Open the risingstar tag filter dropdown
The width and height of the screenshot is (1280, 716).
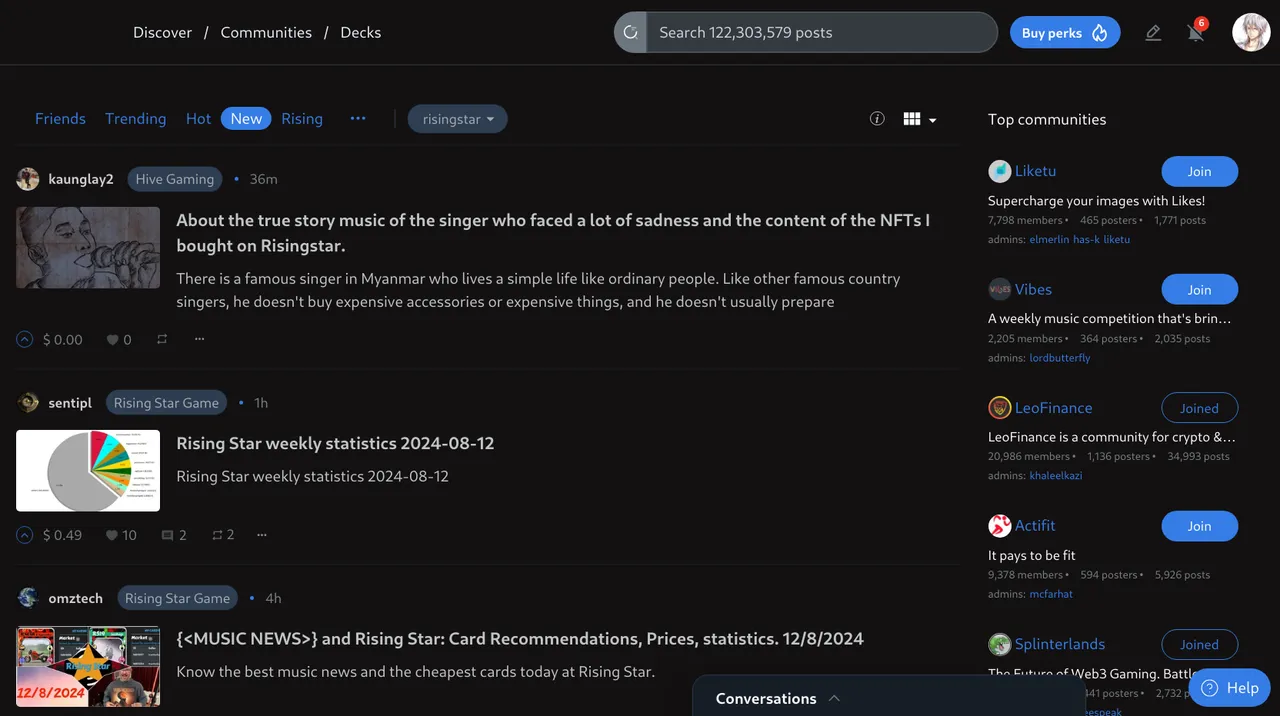click(457, 119)
